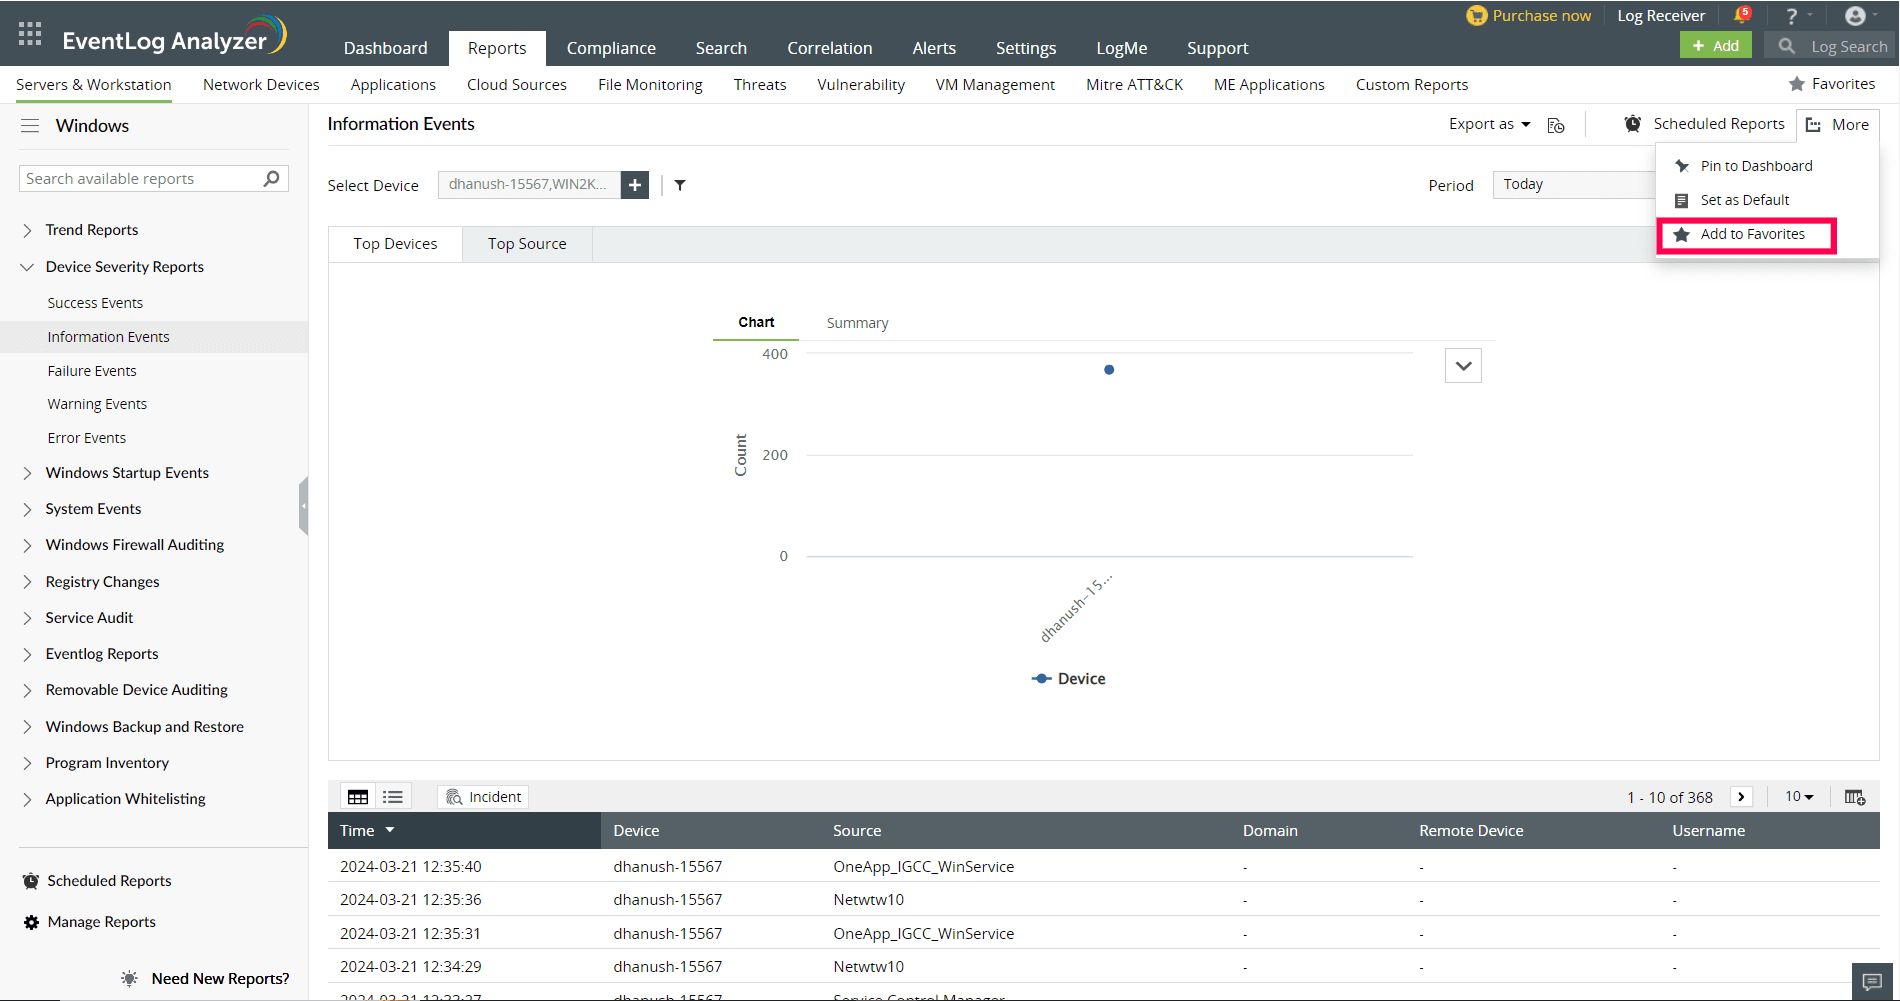Switch to the Top Source tab
1900x1001 pixels.
(527, 244)
